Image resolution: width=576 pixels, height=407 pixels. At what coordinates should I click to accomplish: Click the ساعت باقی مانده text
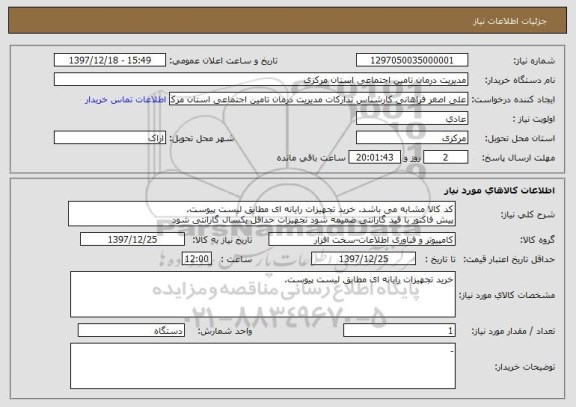point(311,158)
